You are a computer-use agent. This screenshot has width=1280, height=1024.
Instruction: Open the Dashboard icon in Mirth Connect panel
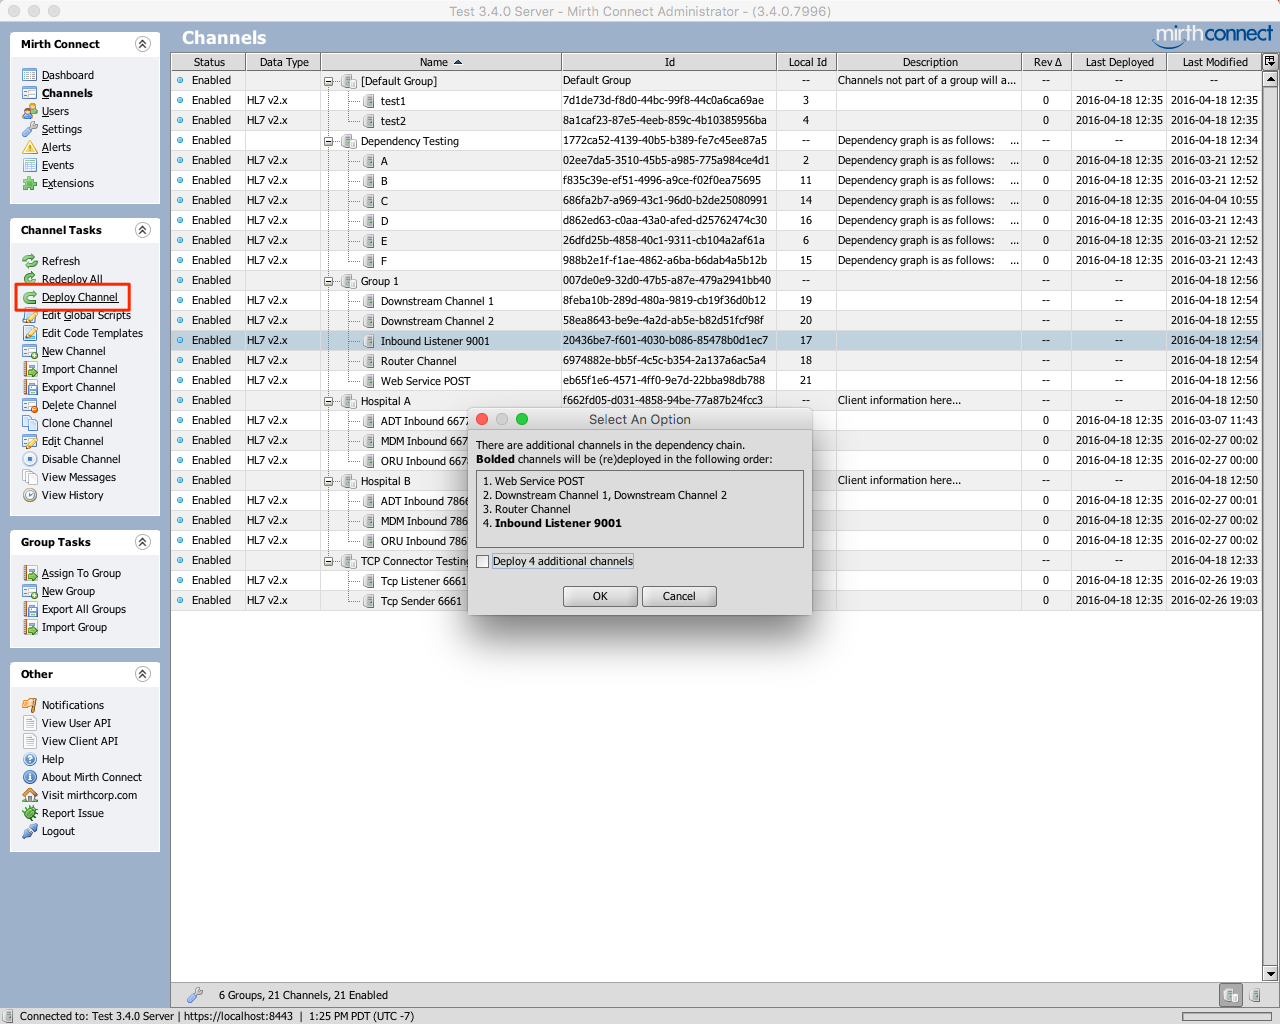click(x=30, y=75)
